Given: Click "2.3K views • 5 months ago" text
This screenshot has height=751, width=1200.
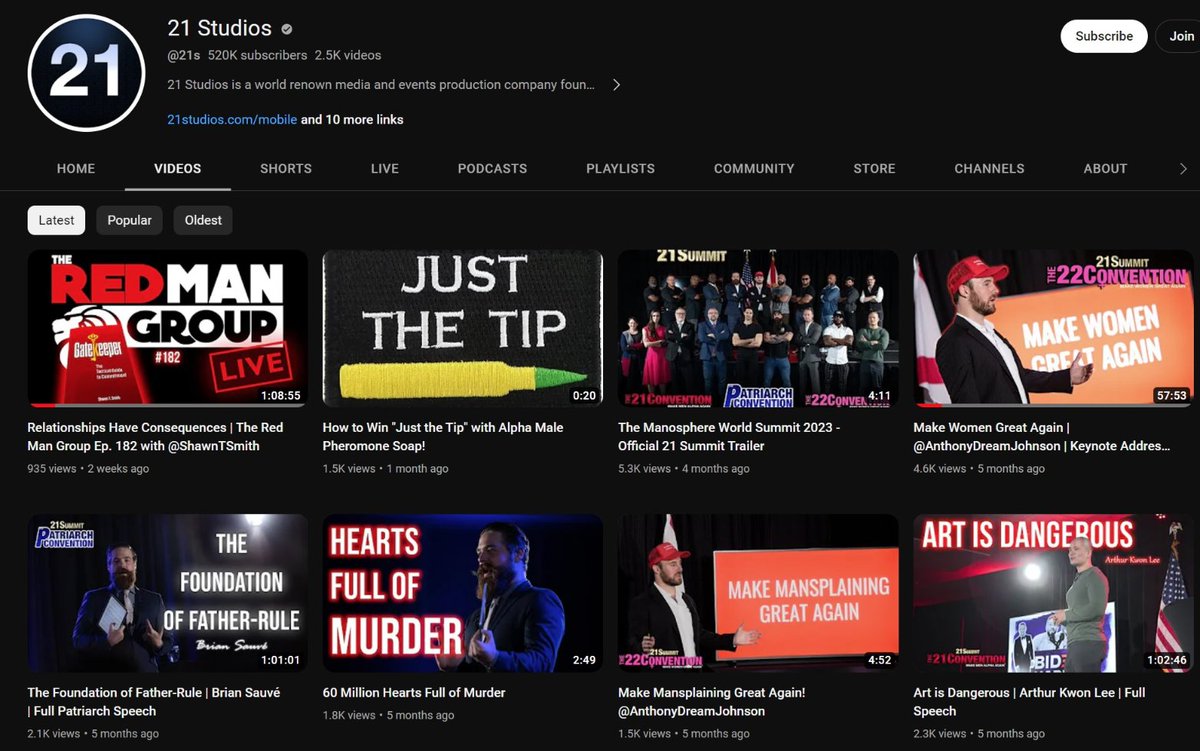Looking at the screenshot, I should tap(979, 733).
